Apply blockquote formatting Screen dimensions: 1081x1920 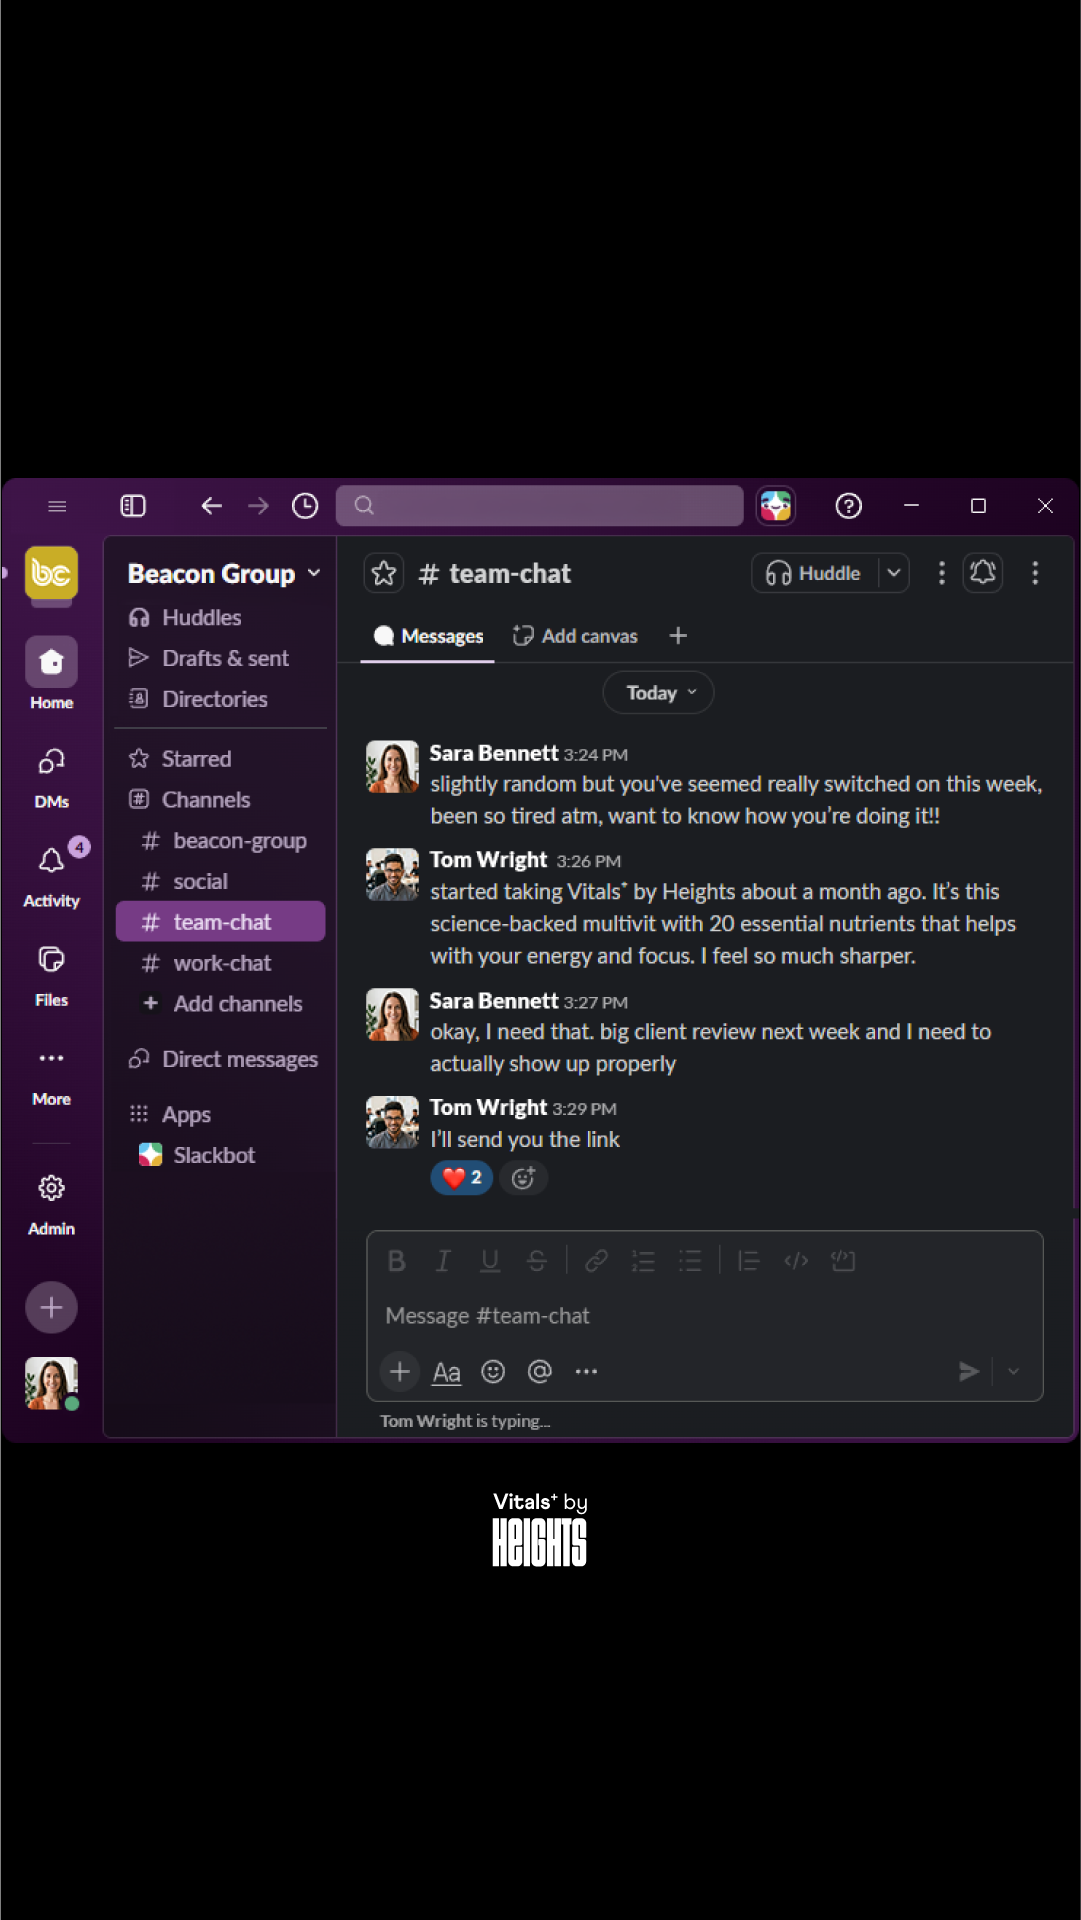tap(749, 1261)
